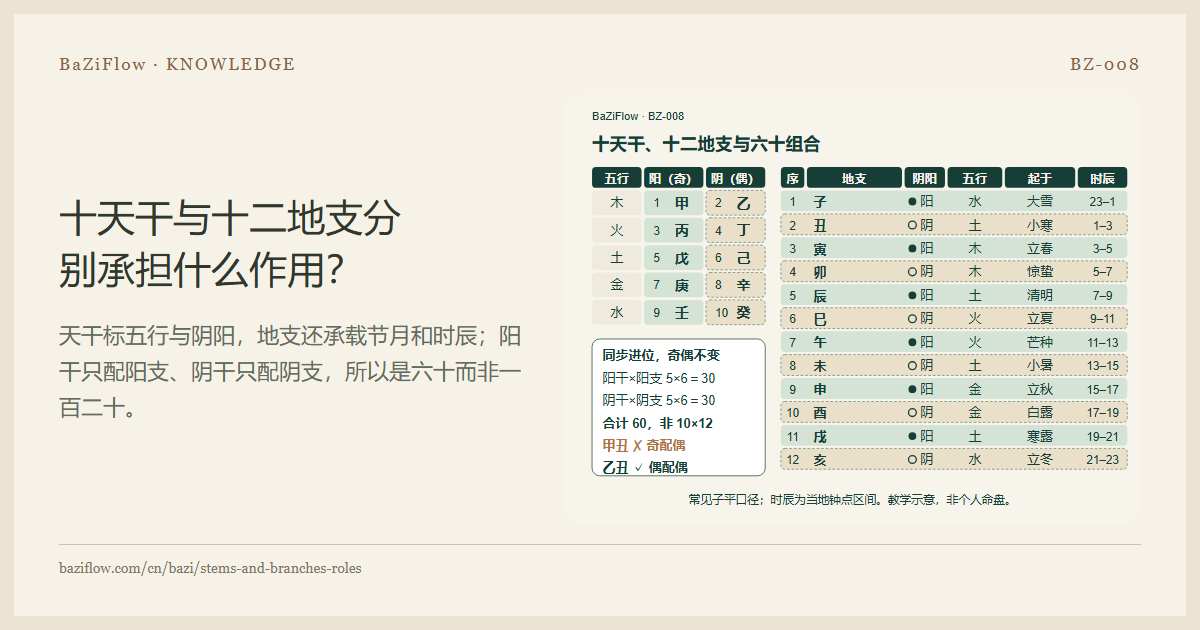Click the card title 十天干、十二地支与六十组合
Viewport: 1200px width, 630px height.
pos(706,144)
